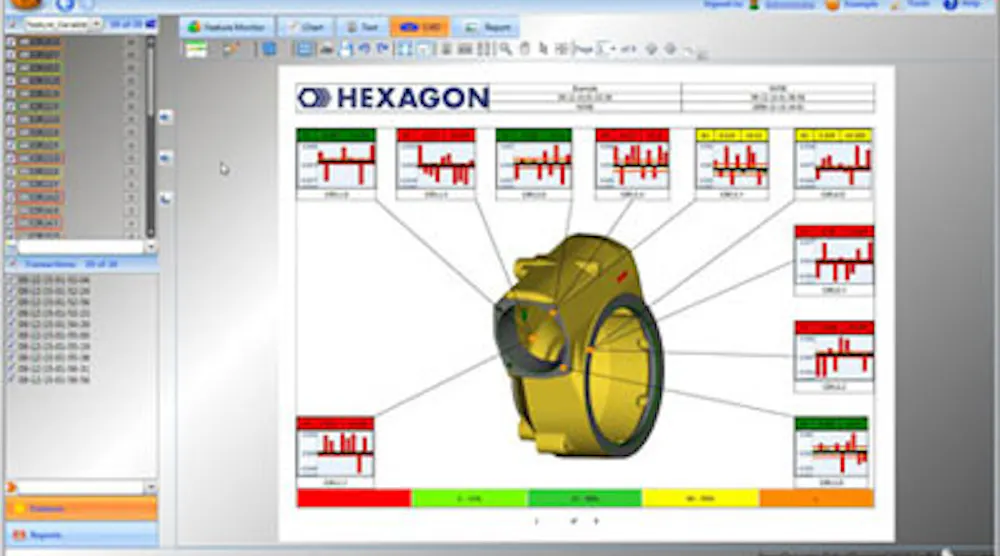Screen dimensions: 1000x556
Task: Click the yellow legend color block
Action: coord(700,498)
